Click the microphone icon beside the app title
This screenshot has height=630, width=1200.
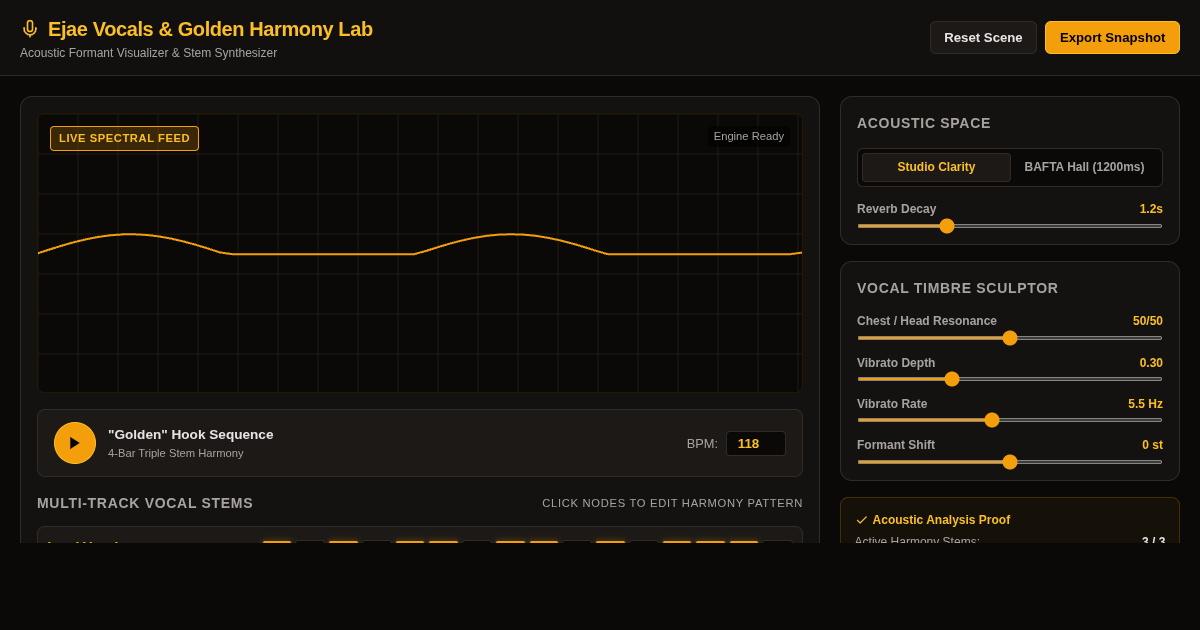[x=30, y=29]
